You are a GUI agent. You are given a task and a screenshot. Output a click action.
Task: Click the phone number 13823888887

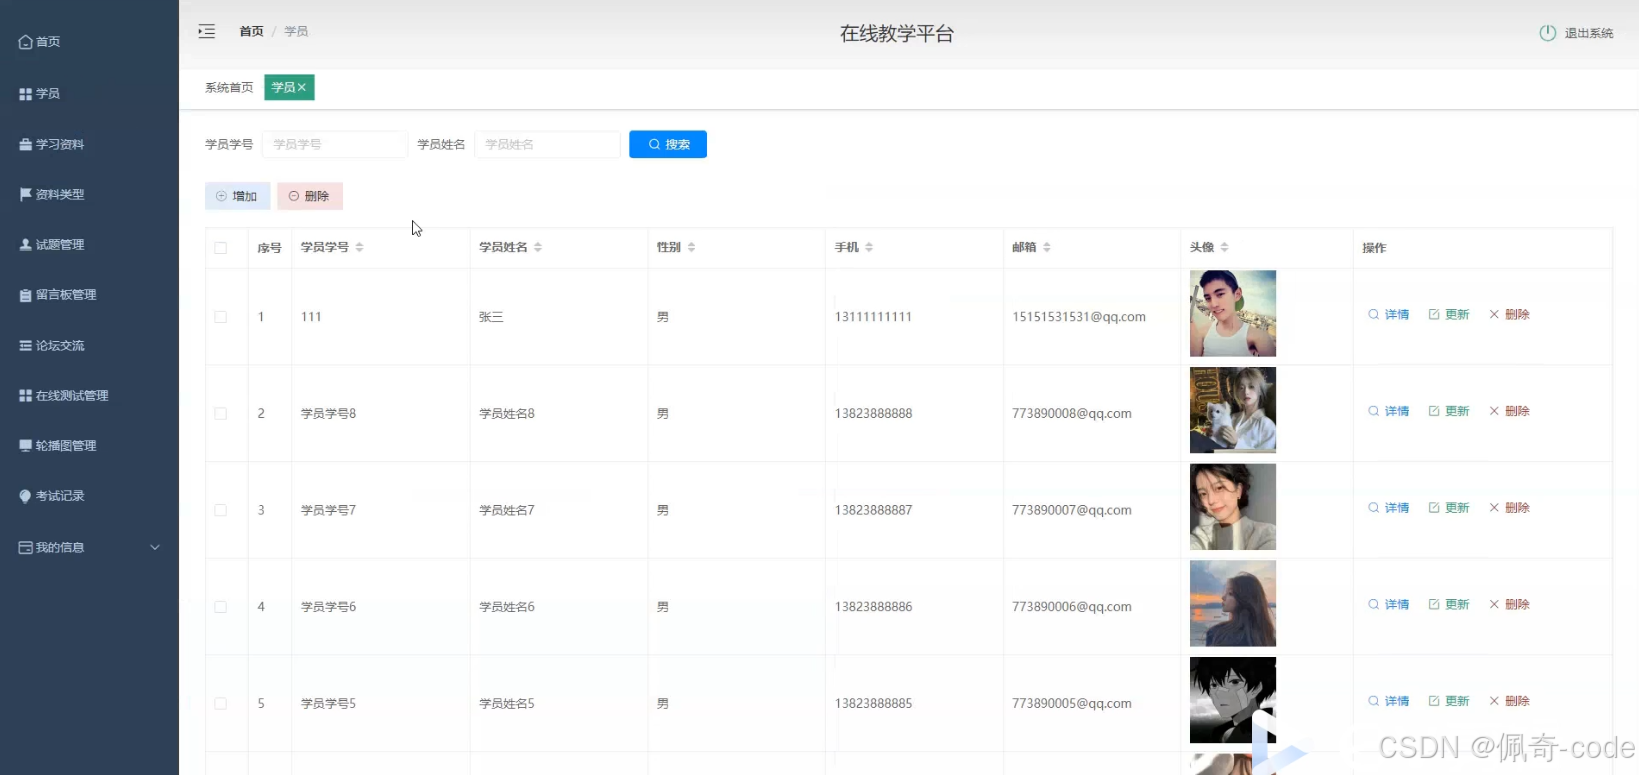[873, 510]
